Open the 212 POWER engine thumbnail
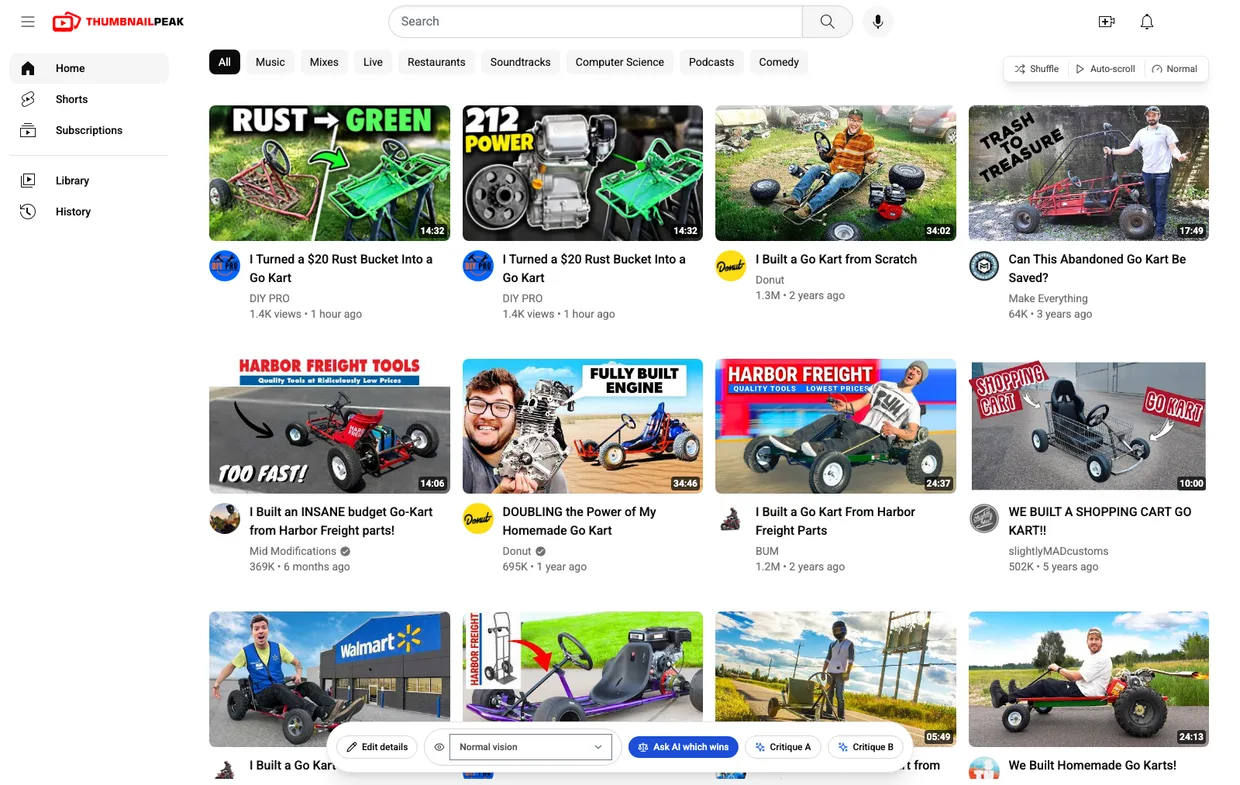The width and height of the screenshot is (1240, 785). [x=582, y=173]
